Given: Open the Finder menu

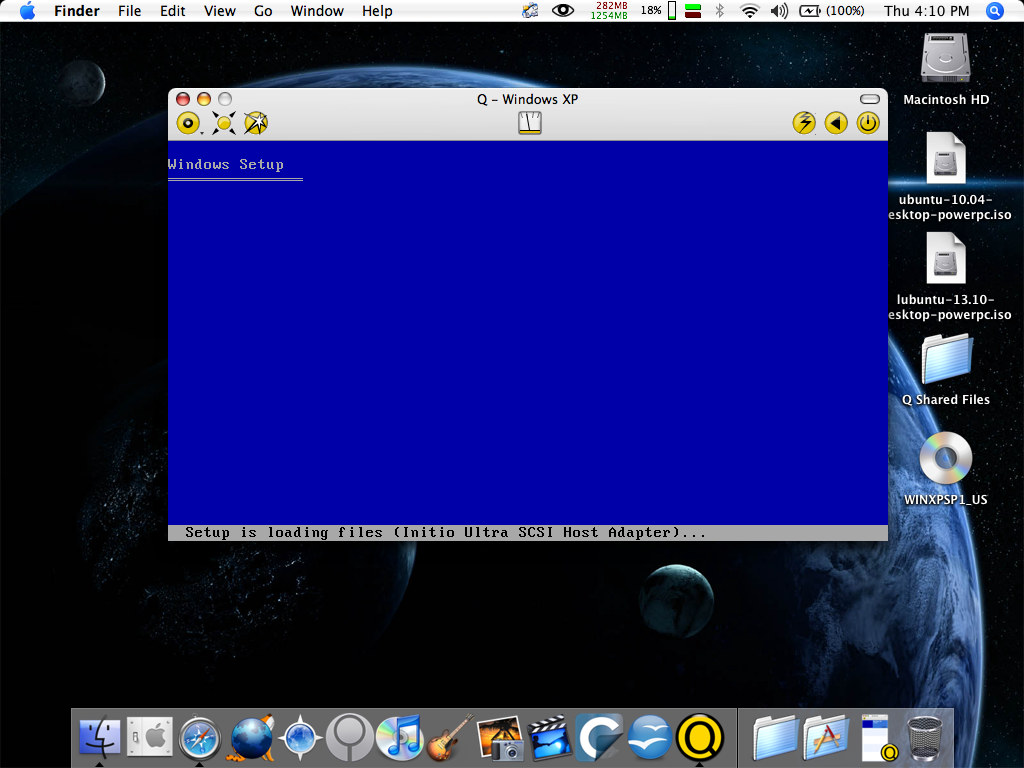Looking at the screenshot, I should tap(76, 11).
